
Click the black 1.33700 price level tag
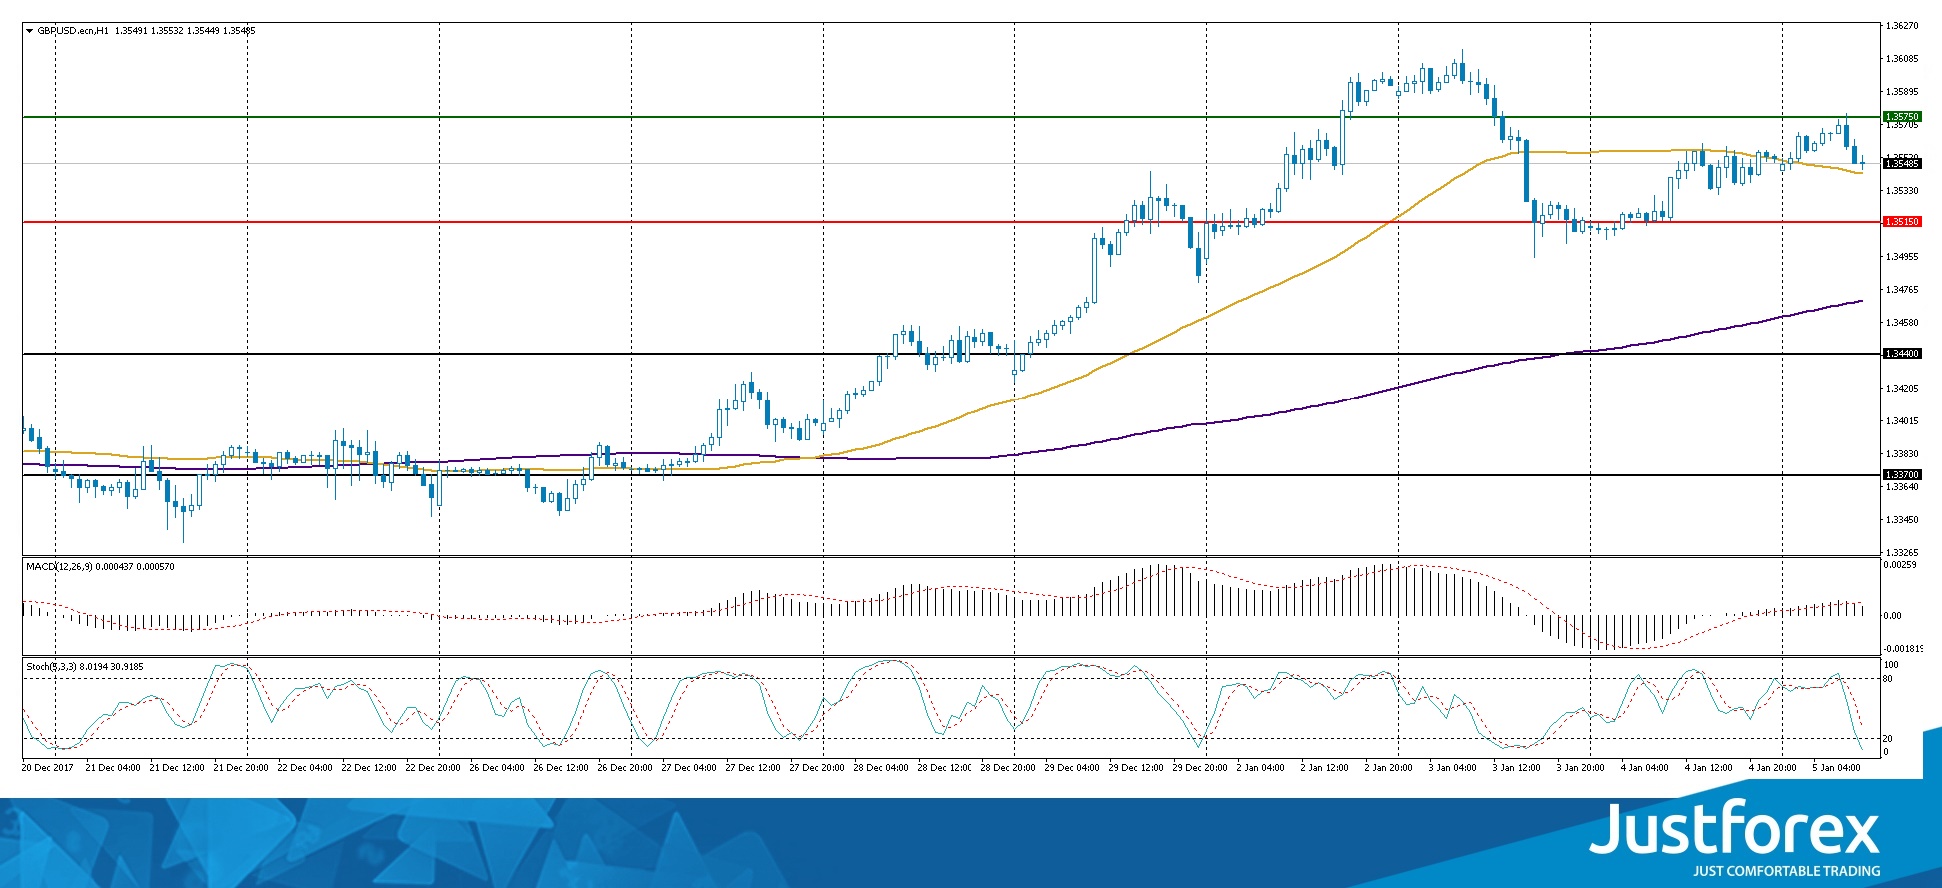1902,475
